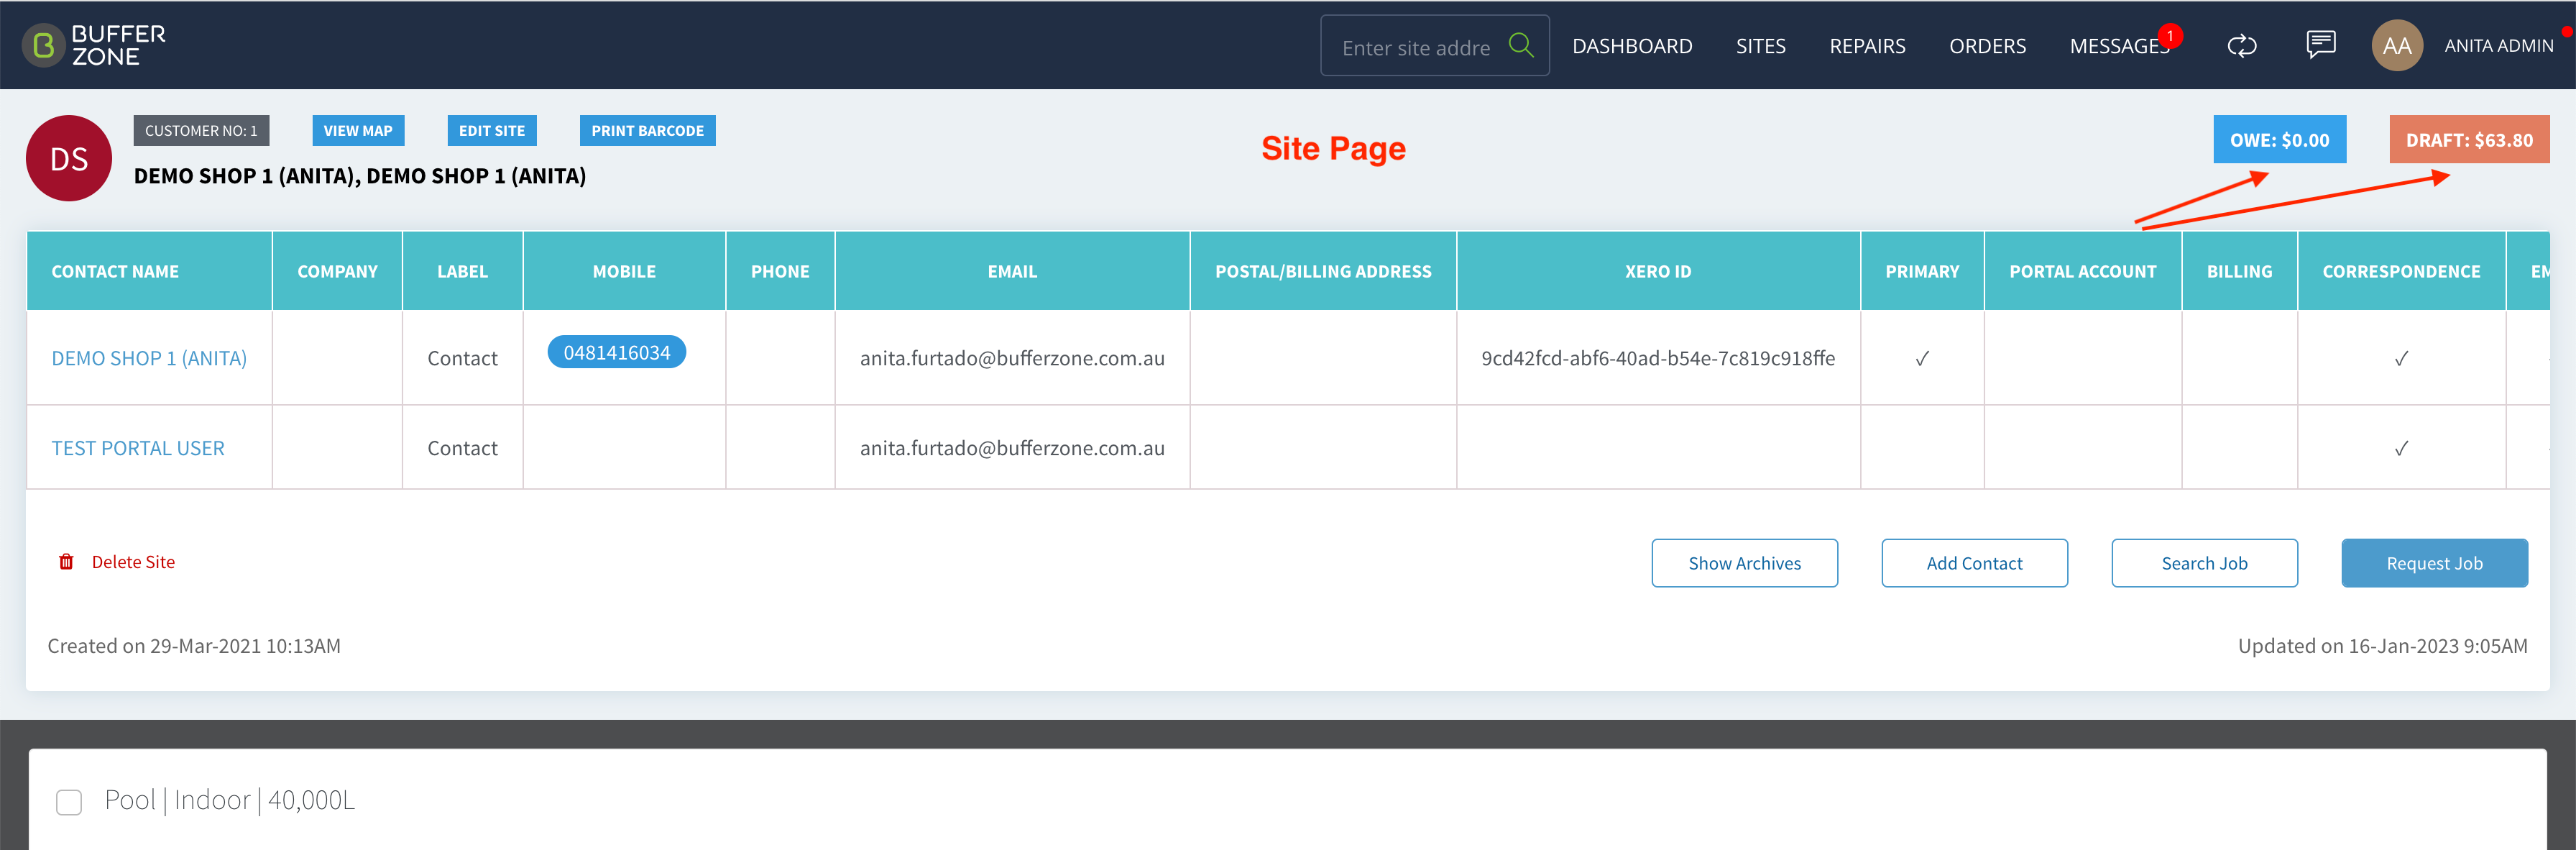The width and height of the screenshot is (2576, 850).
Task: Click the Primary checkmark for DEMO SHOP 1
Action: click(1922, 358)
